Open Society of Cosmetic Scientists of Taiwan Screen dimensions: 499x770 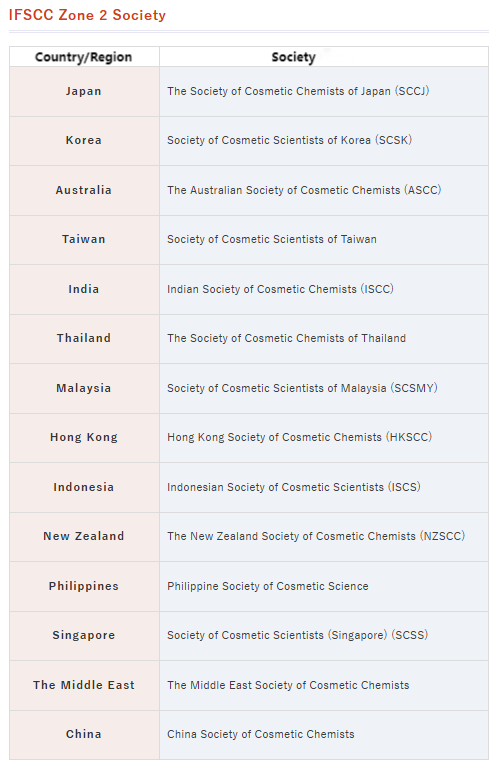tap(272, 240)
